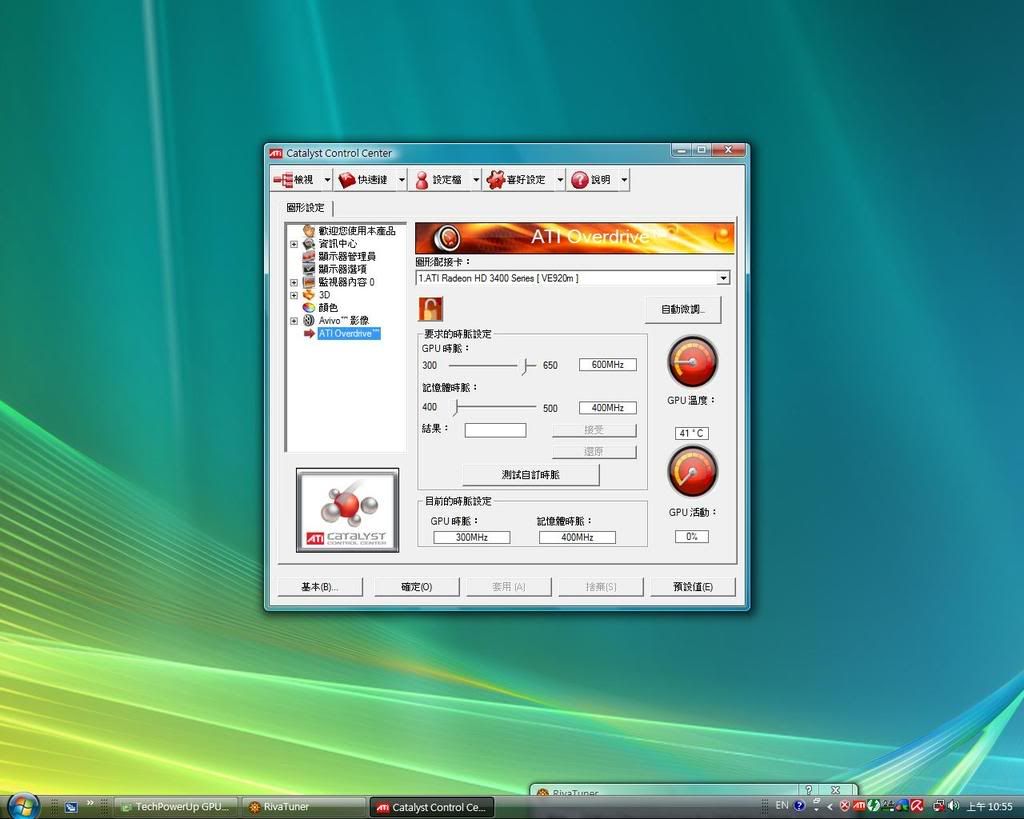Click the 測試自訂時脈 button

530,475
